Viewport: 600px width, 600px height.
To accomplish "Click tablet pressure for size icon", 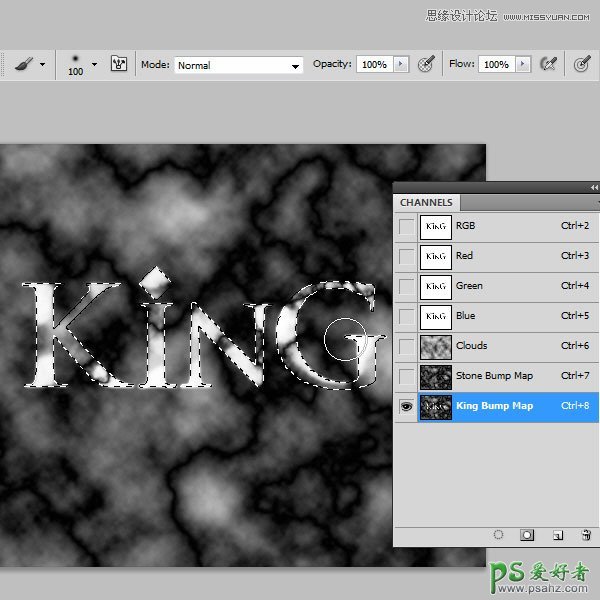I will pyautogui.click(x=581, y=64).
